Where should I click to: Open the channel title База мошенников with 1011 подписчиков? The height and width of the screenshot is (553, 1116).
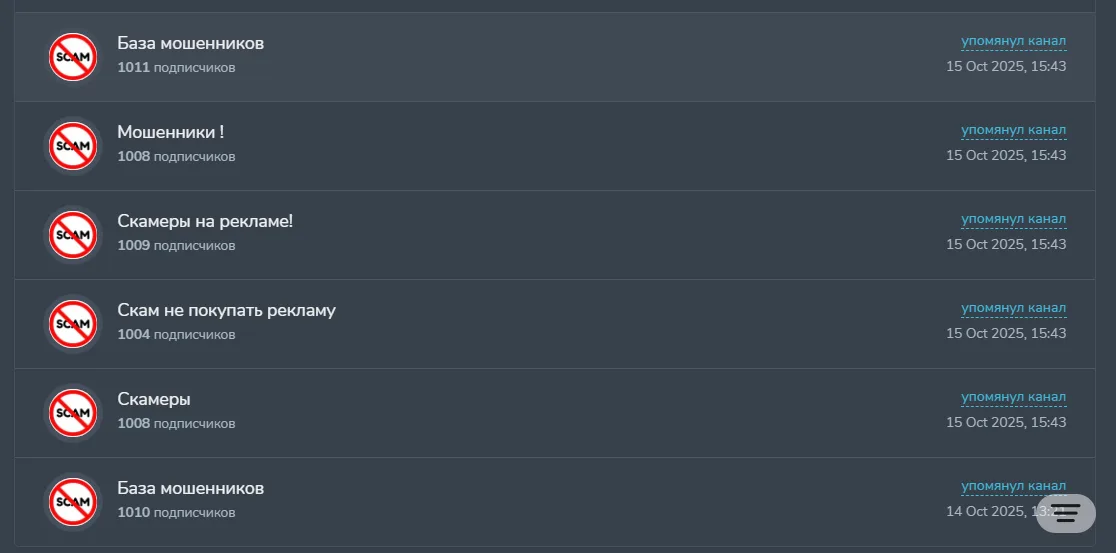(x=191, y=43)
